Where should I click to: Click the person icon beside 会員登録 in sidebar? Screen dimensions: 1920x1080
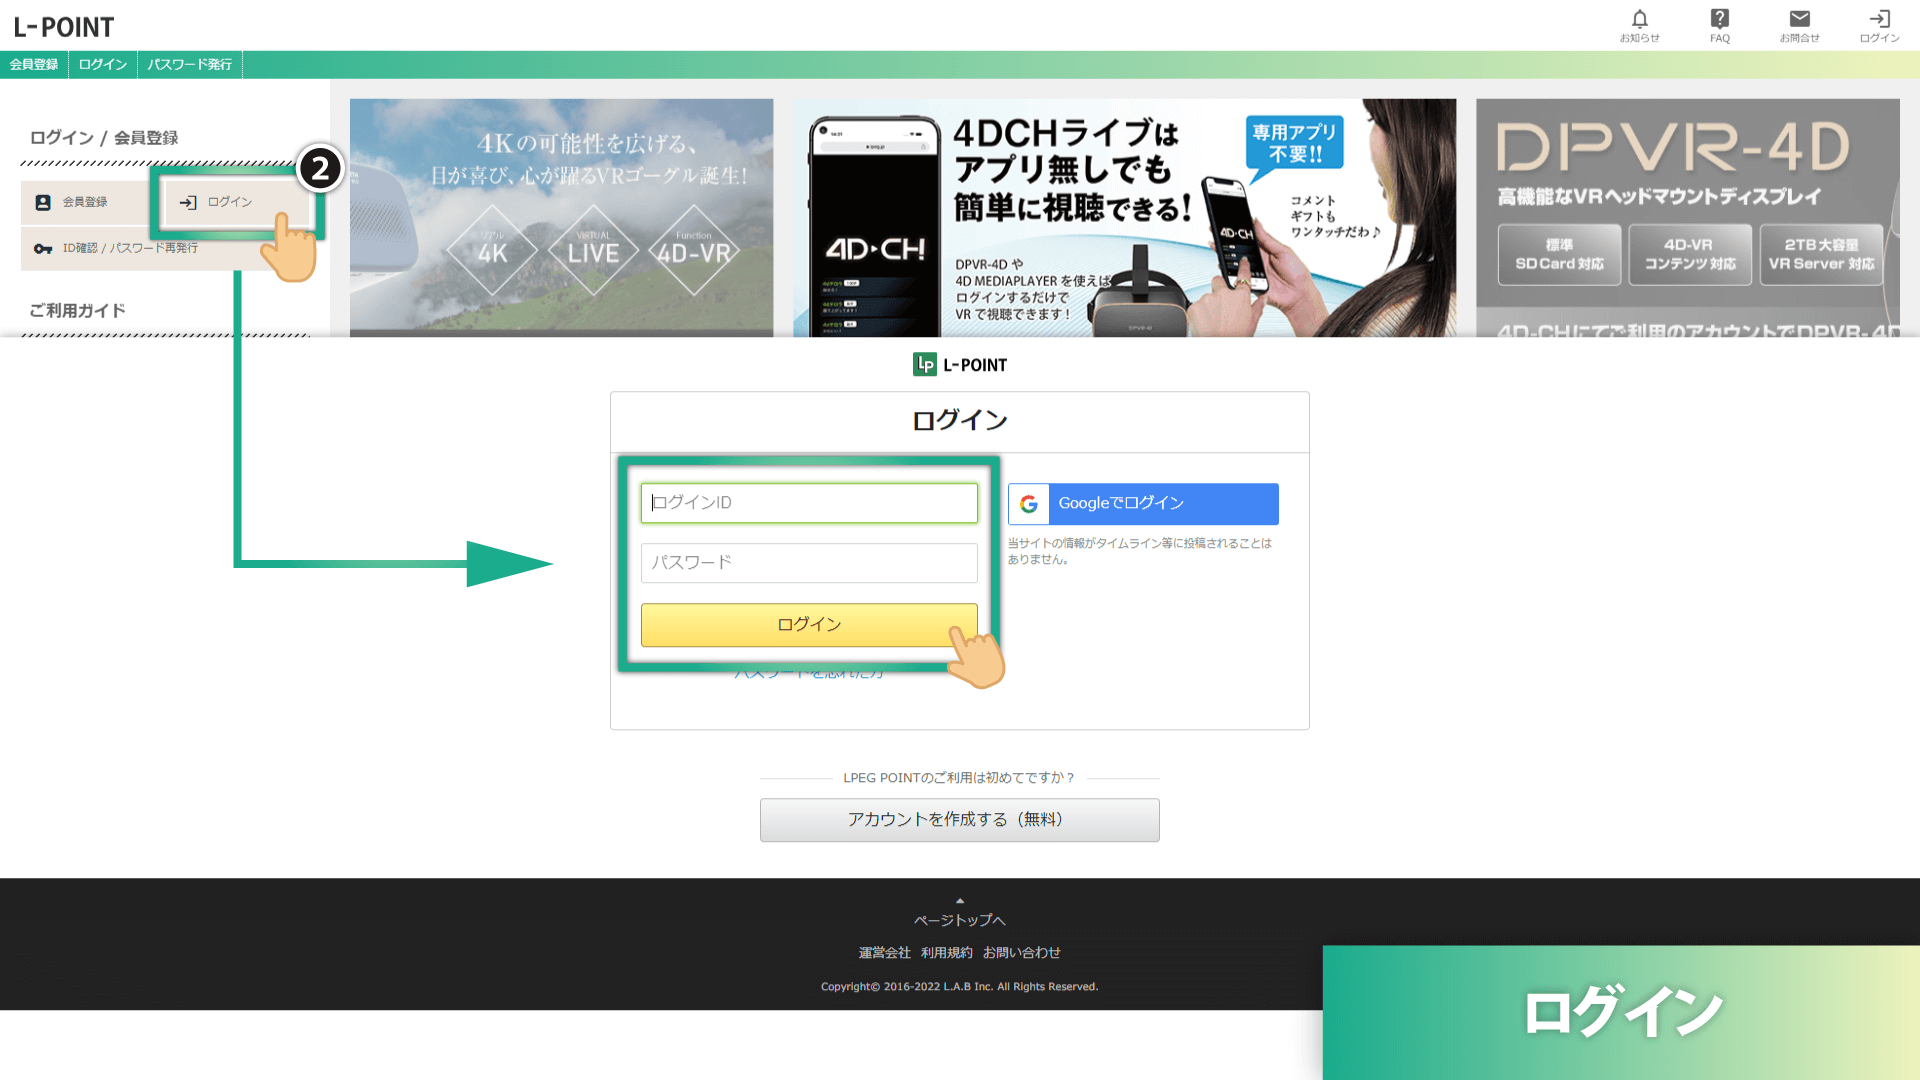click(x=43, y=202)
